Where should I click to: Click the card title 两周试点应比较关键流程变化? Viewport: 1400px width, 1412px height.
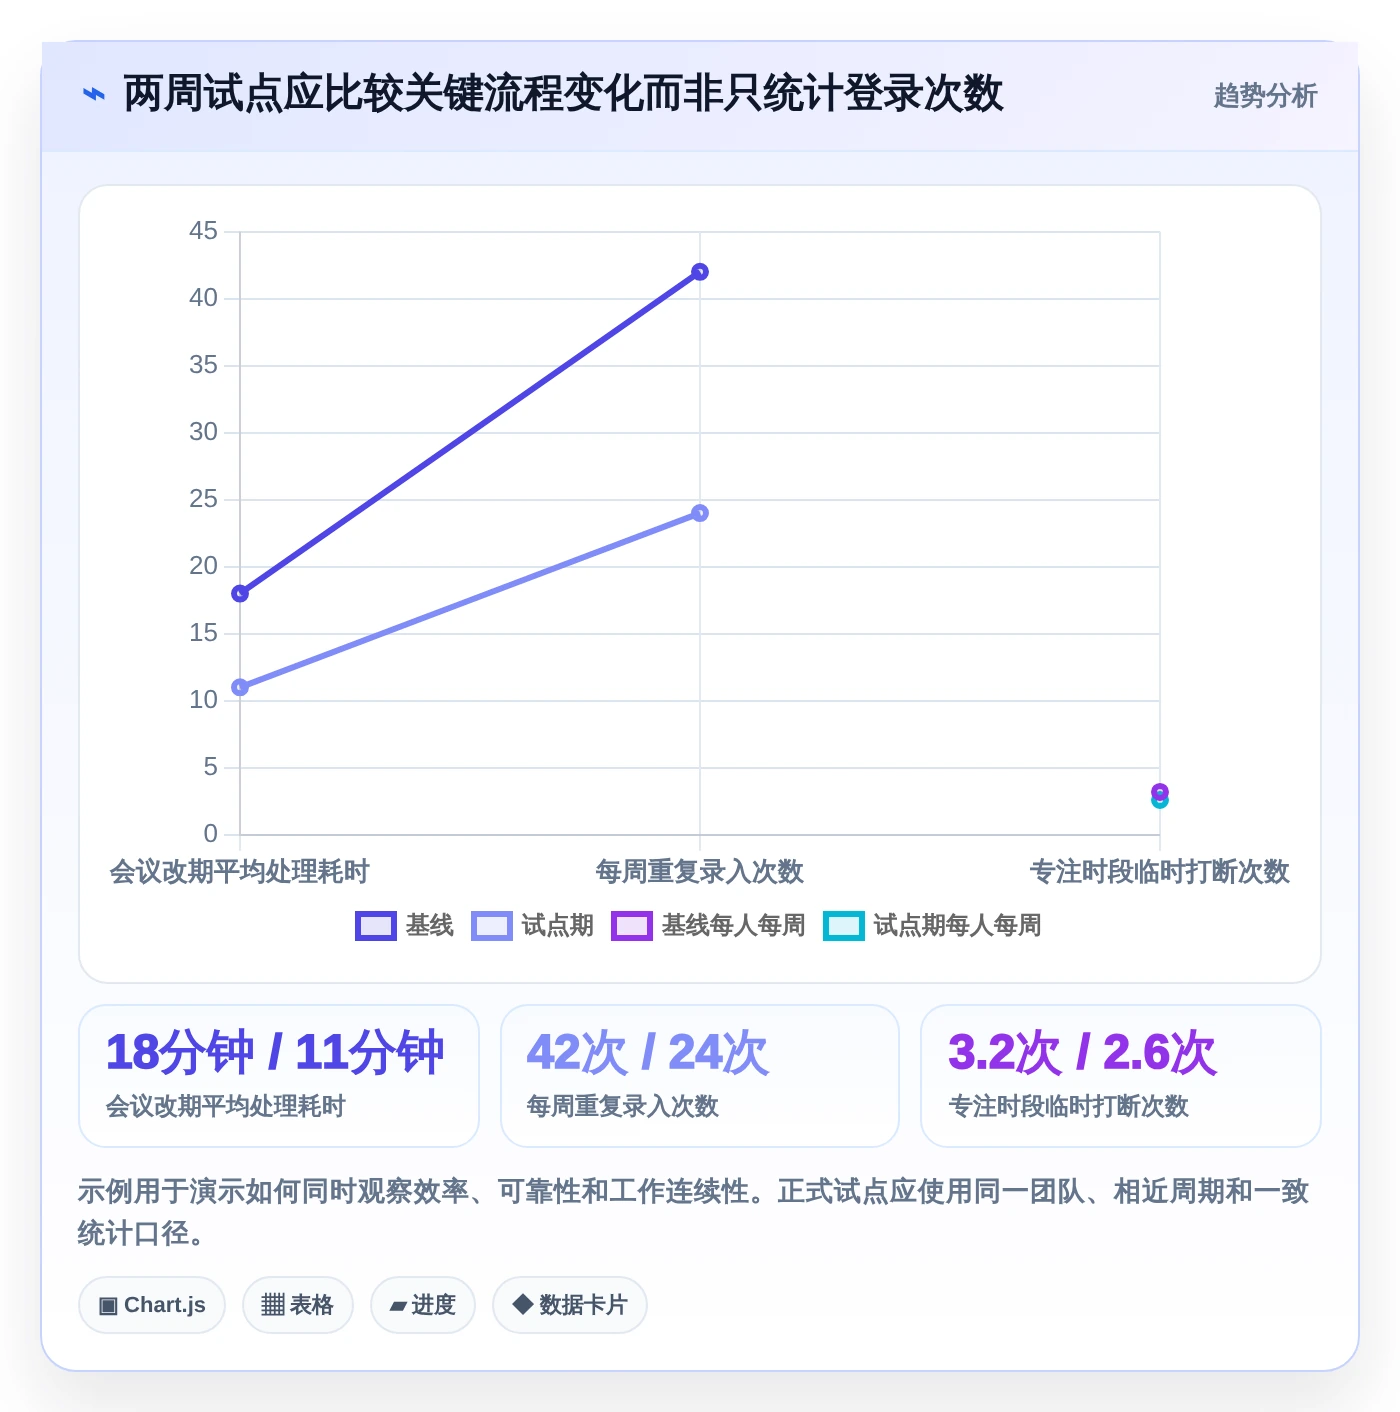(x=564, y=94)
